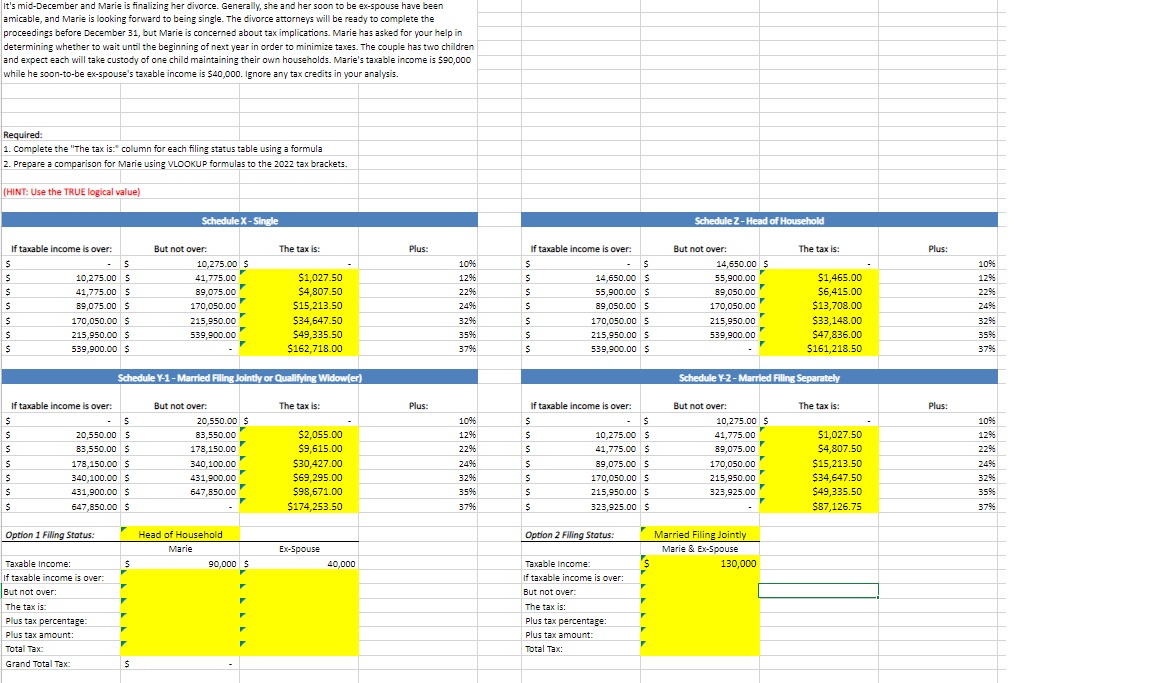Select Option 2 yellow 'The tax is' input cell
Screen dimensions: 1152x683
699,607
